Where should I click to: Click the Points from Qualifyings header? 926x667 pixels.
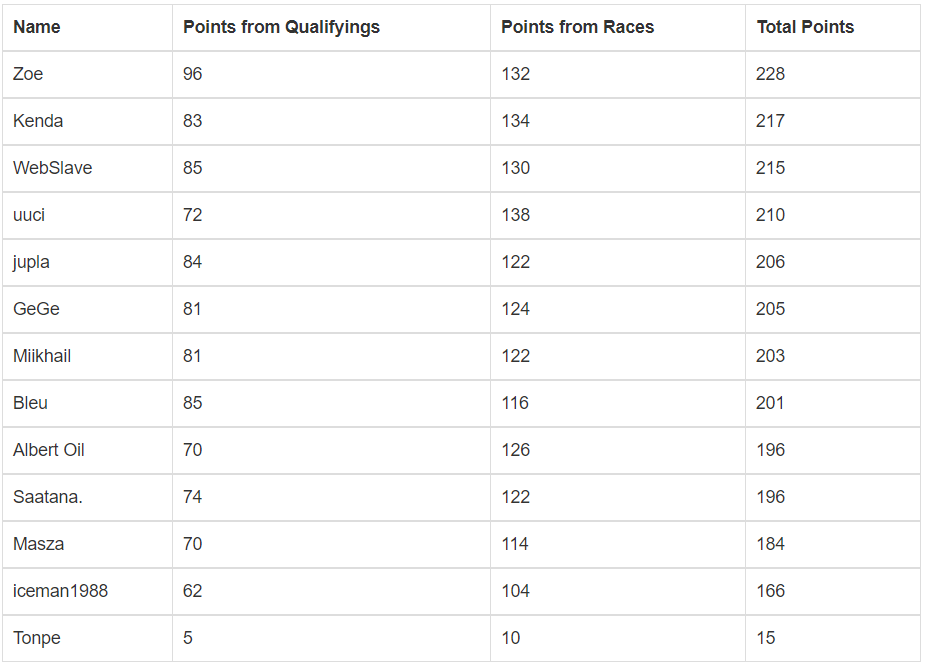pyautogui.click(x=281, y=27)
